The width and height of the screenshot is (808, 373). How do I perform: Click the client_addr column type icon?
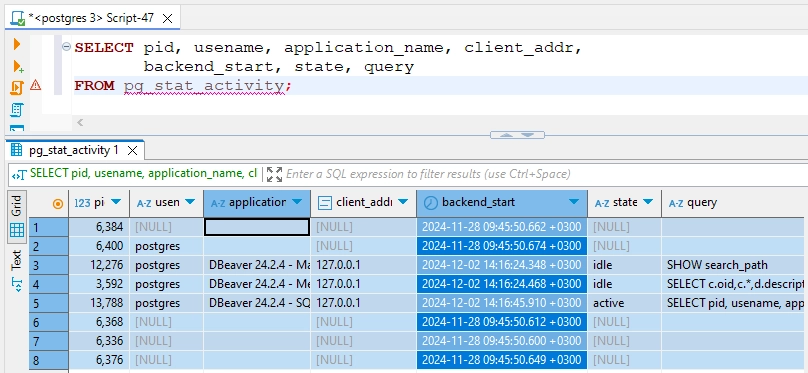[324, 203]
